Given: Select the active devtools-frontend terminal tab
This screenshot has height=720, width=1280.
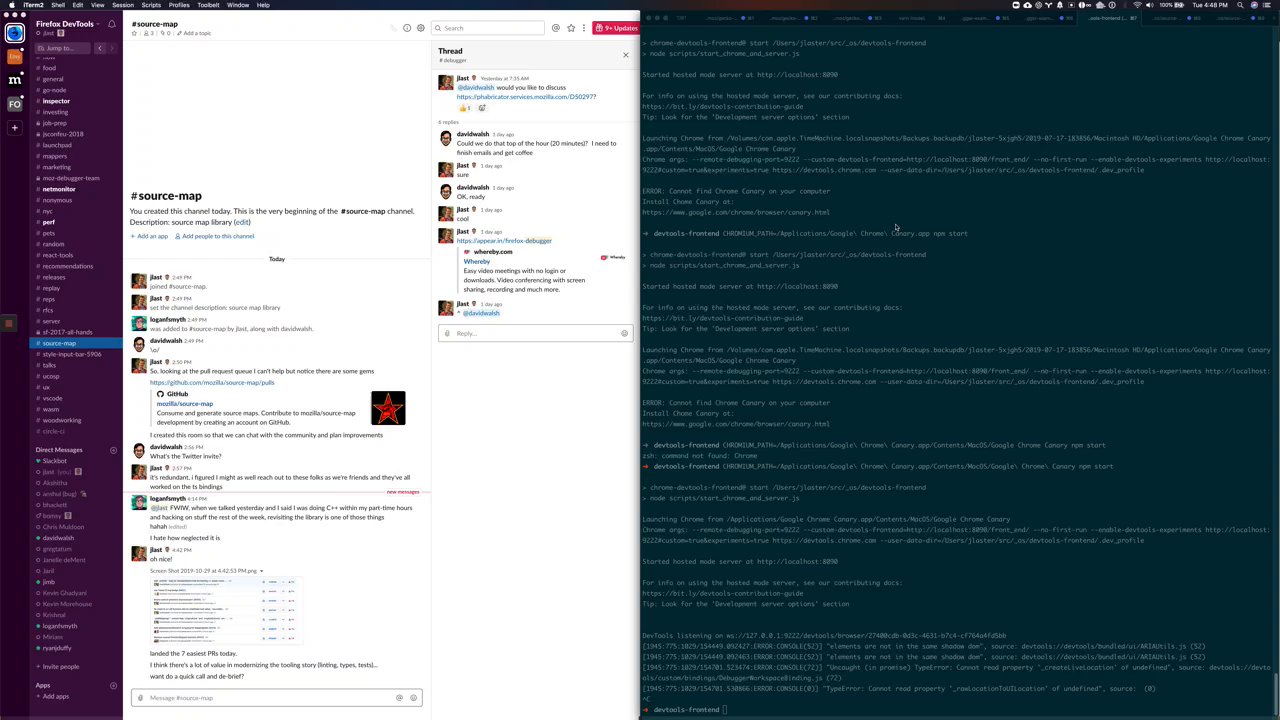Looking at the screenshot, I should coord(1108,18).
